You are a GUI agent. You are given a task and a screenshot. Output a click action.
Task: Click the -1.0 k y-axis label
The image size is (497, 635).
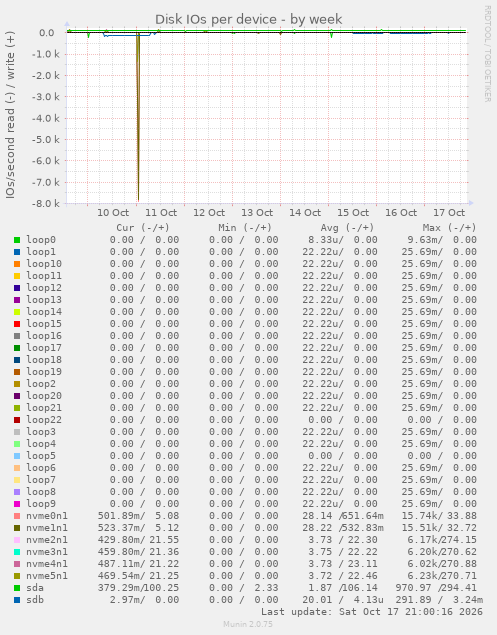[x=46, y=54]
